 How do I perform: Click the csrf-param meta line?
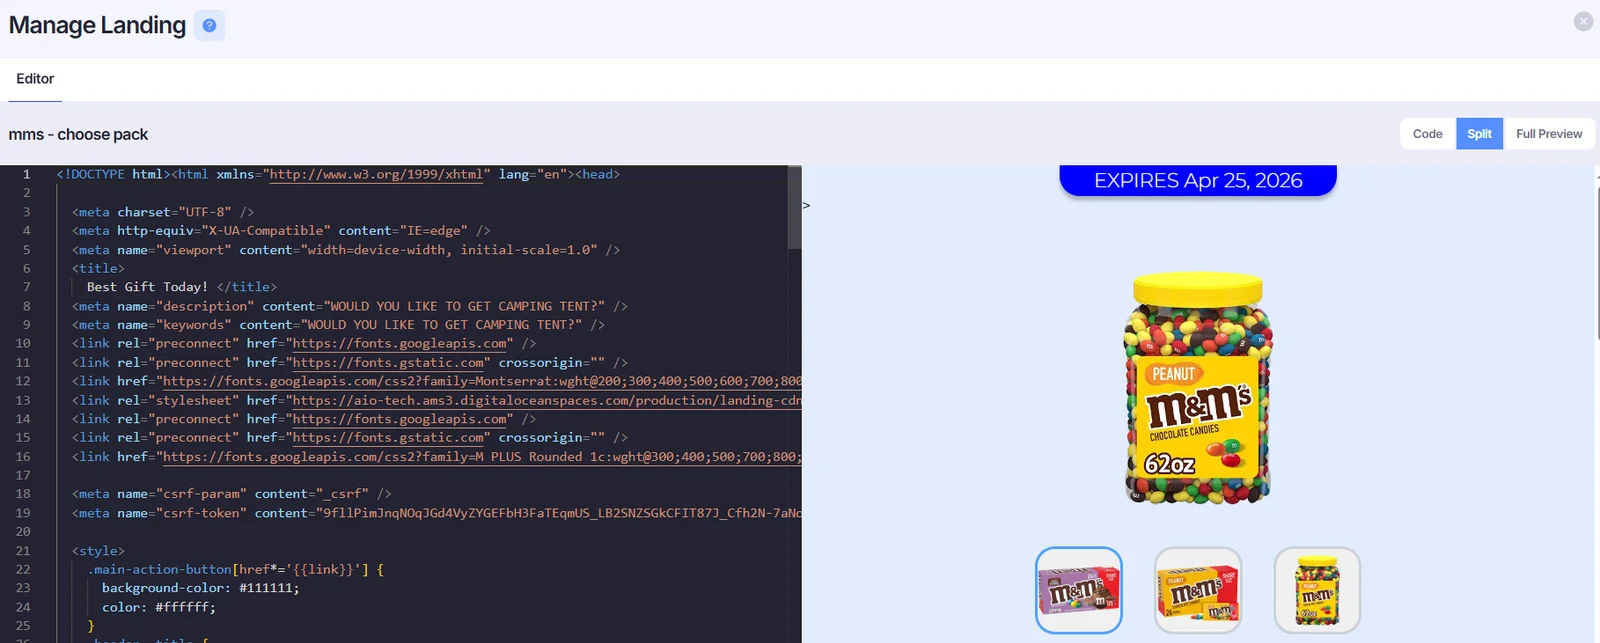click(x=232, y=494)
